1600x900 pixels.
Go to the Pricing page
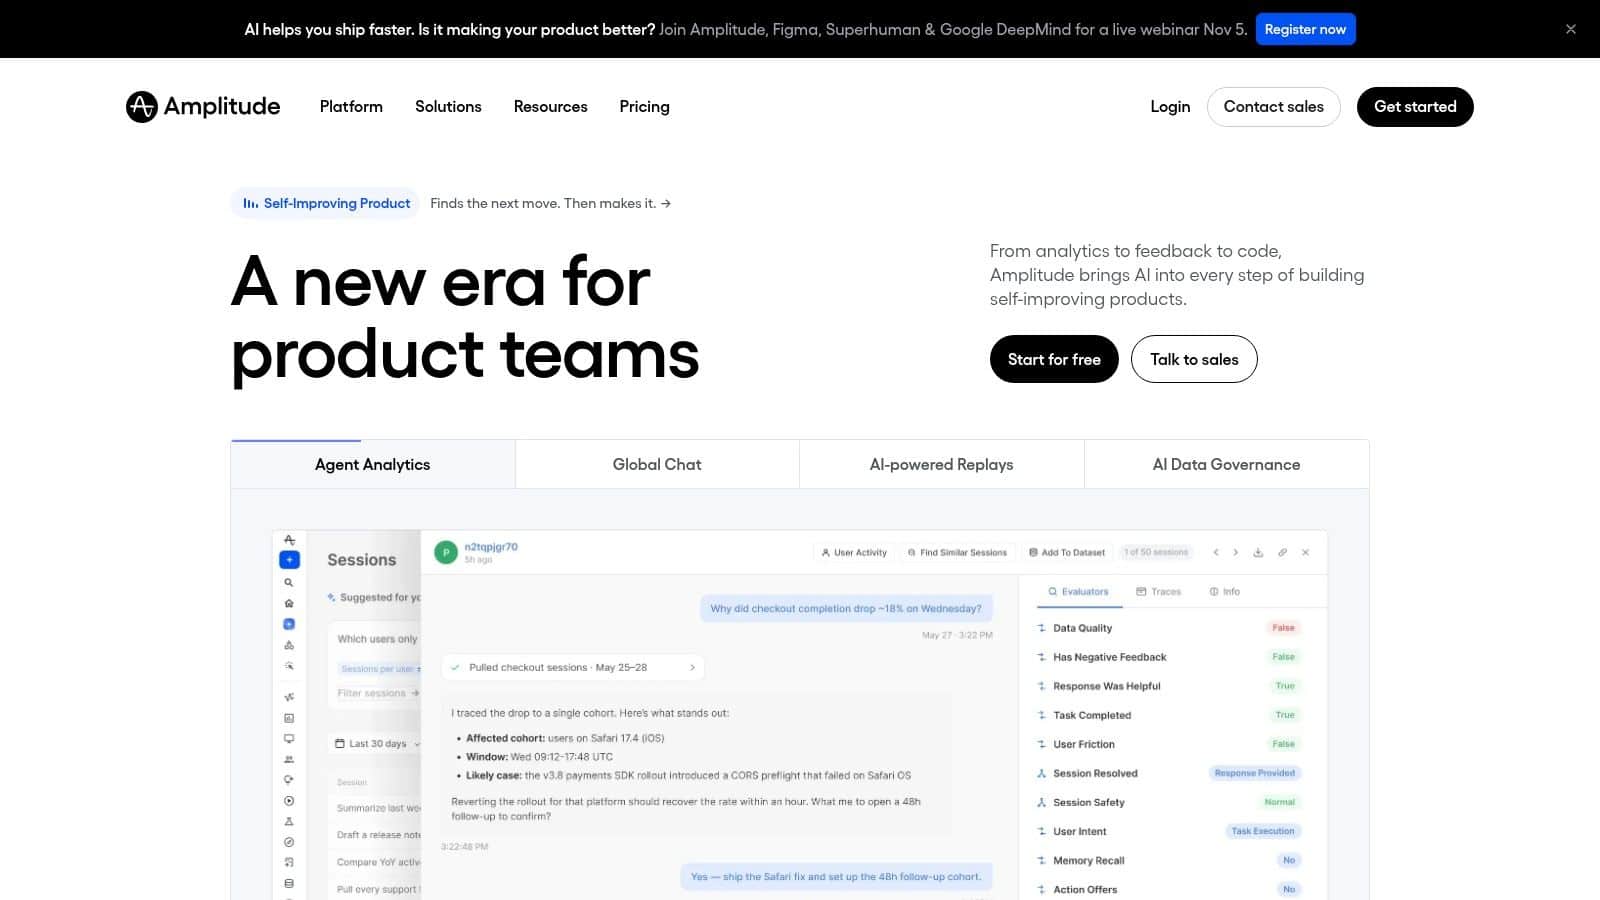[644, 106]
